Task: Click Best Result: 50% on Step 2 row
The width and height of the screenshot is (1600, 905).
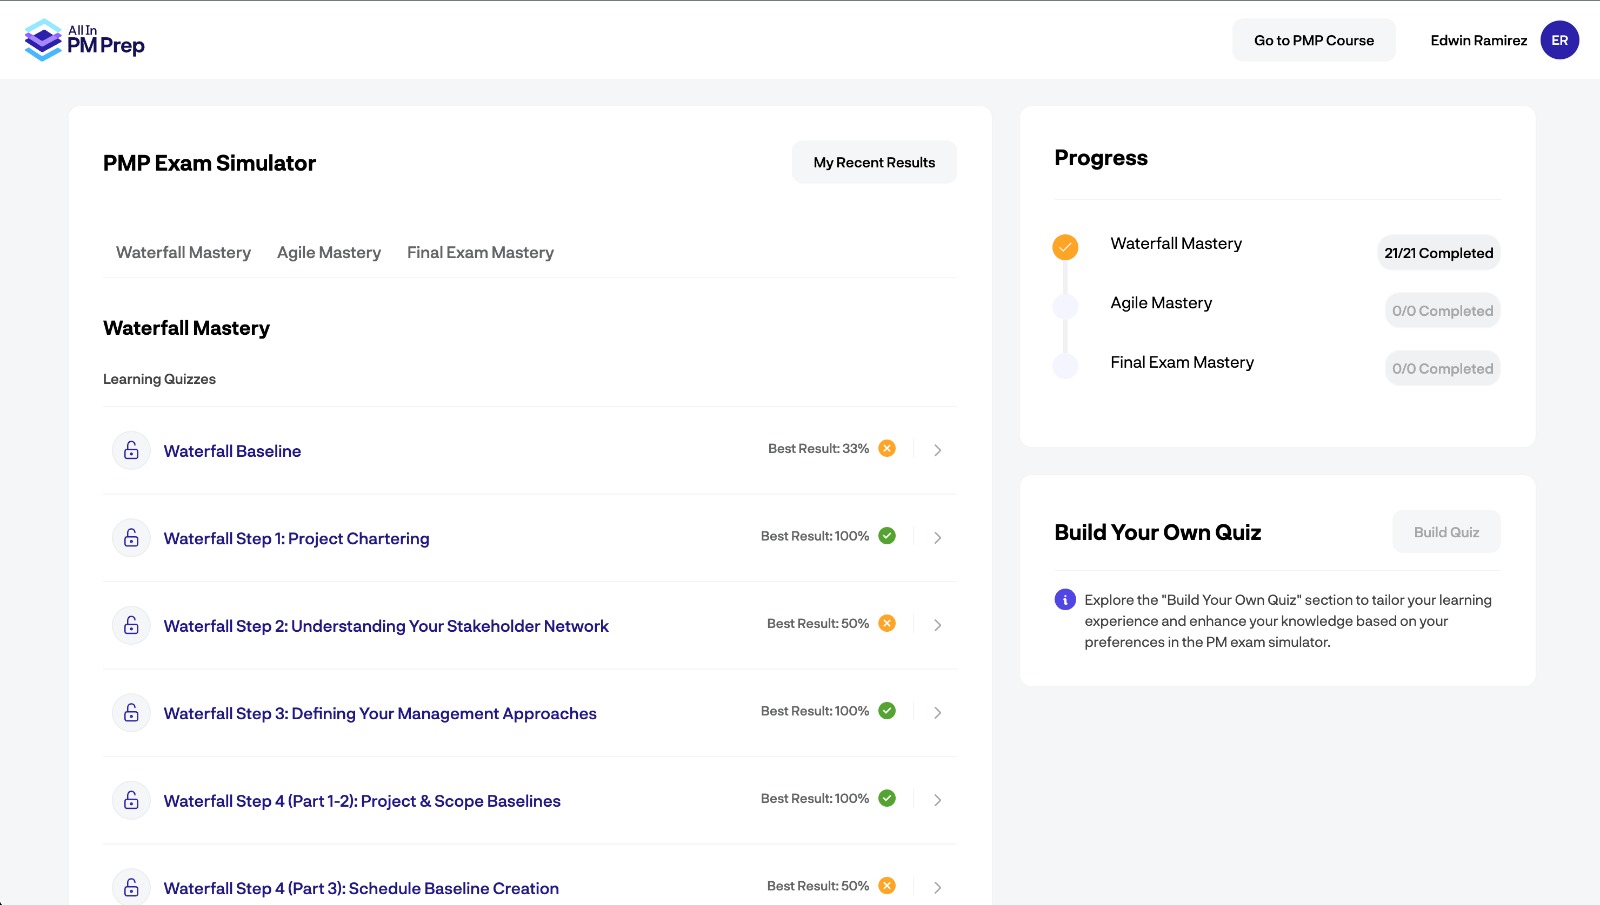Action: pyautogui.click(x=817, y=624)
